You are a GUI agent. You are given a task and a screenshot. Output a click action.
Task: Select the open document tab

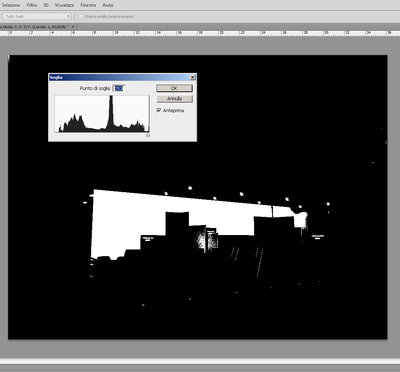coord(35,26)
